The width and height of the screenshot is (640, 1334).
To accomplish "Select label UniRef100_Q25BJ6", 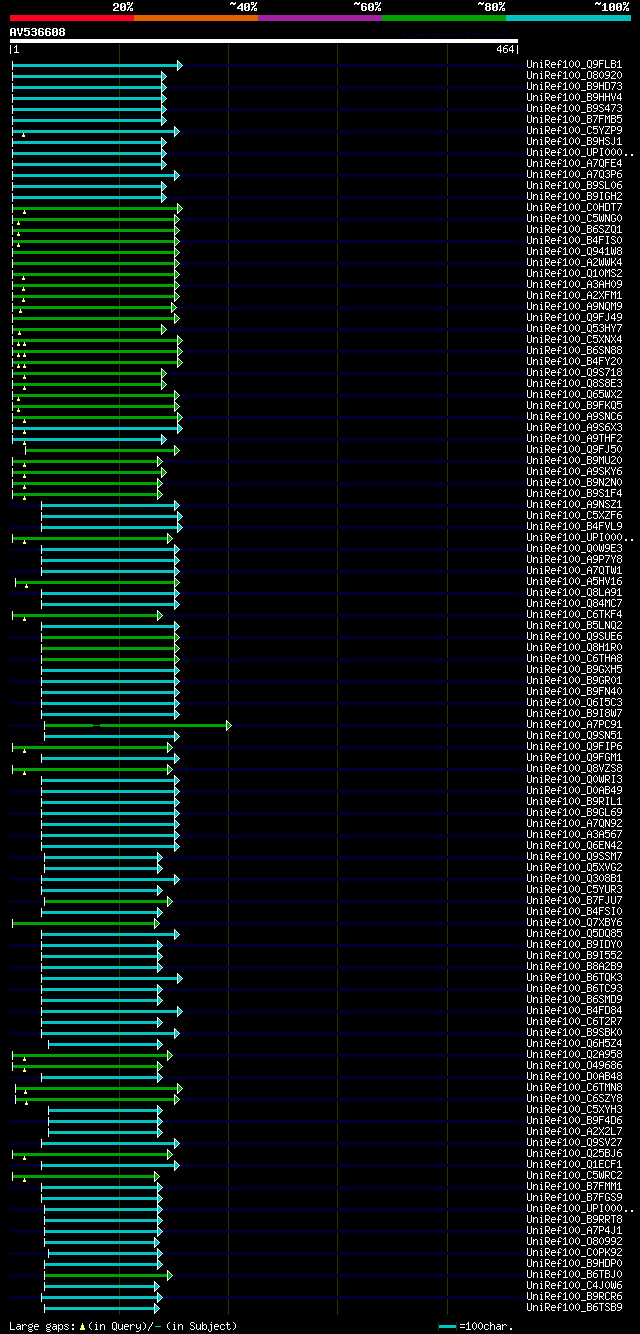I will pyautogui.click(x=575, y=1153).
